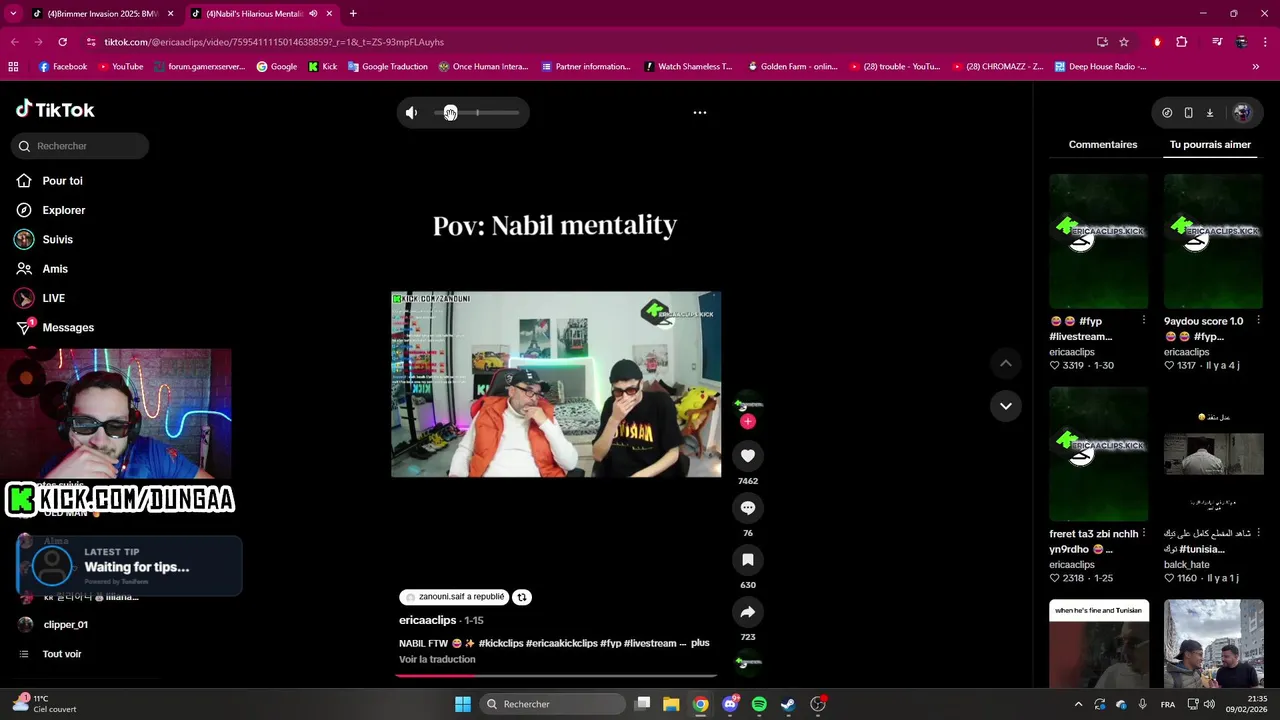
Task: Open 9aydou score 1.0 video thumbnail
Action: 1213,241
